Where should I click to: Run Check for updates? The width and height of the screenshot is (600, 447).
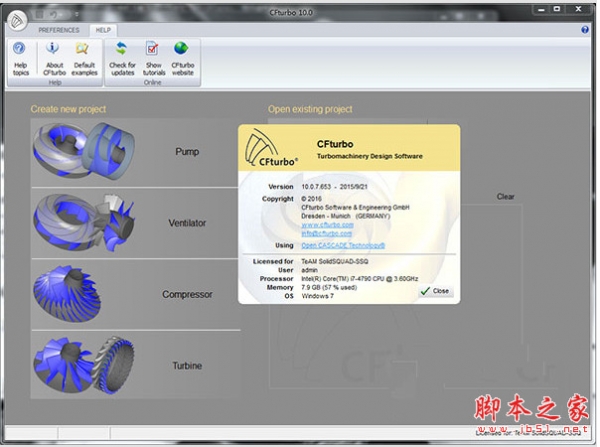click(122, 59)
